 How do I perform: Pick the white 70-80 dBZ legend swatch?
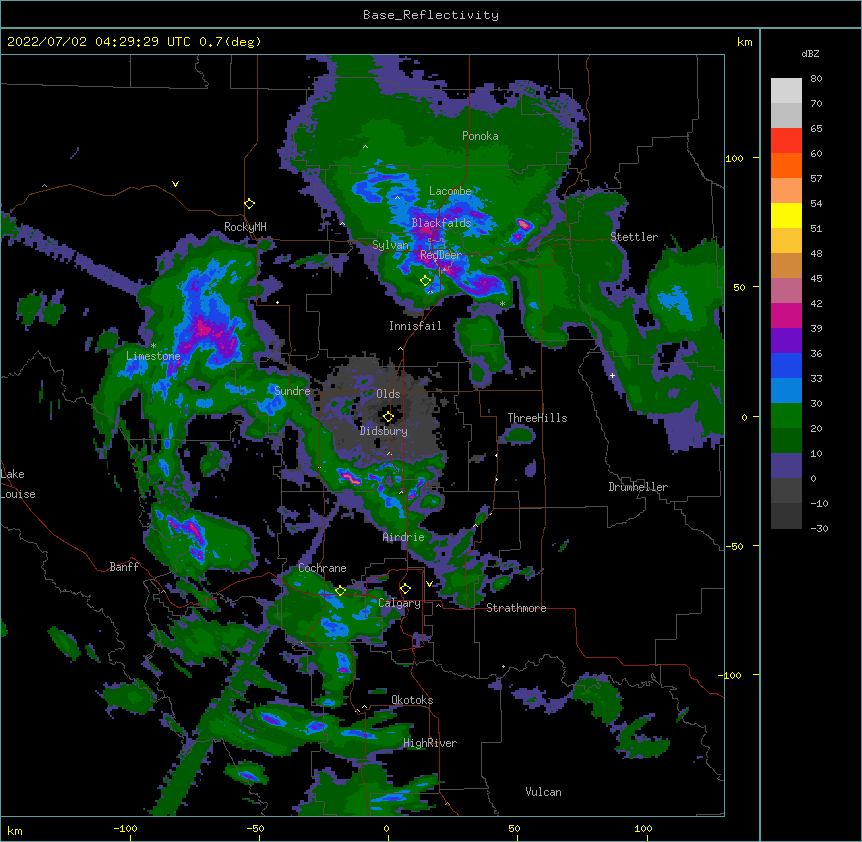click(x=786, y=91)
